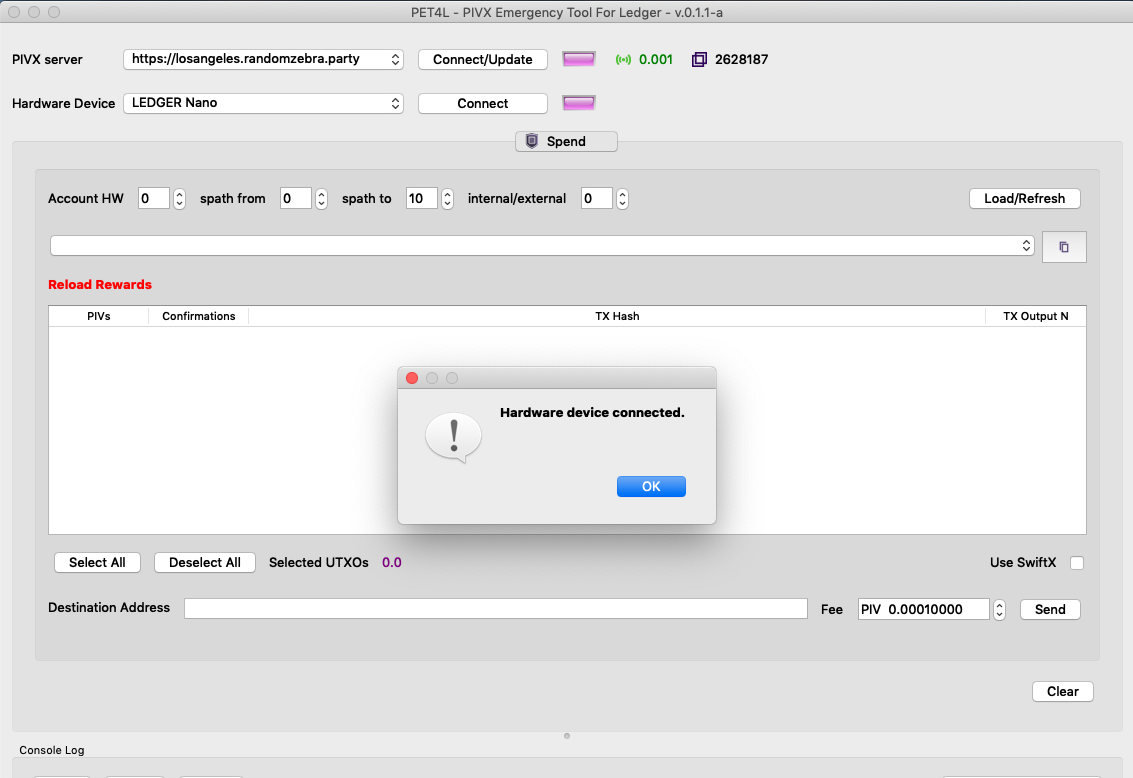
Task: Click the Destination Address input field
Action: point(496,608)
